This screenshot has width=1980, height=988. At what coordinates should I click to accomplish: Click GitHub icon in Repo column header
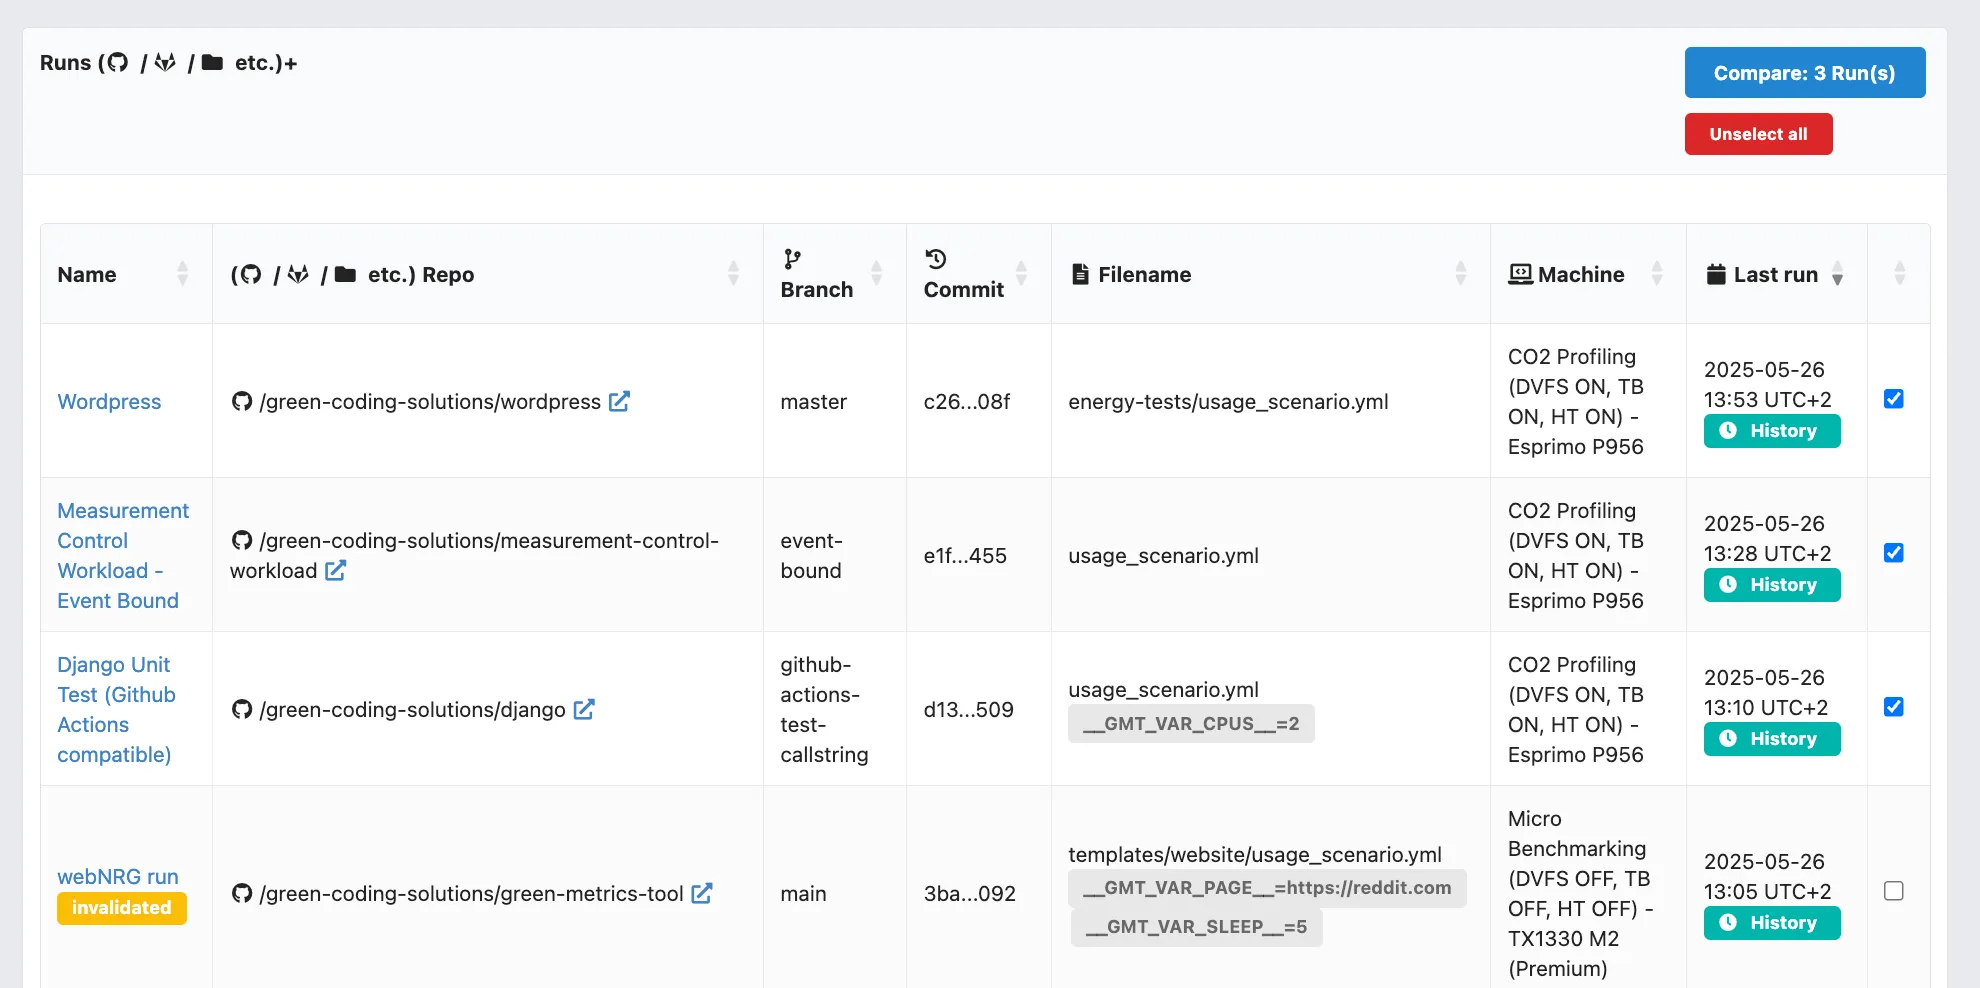(251, 274)
